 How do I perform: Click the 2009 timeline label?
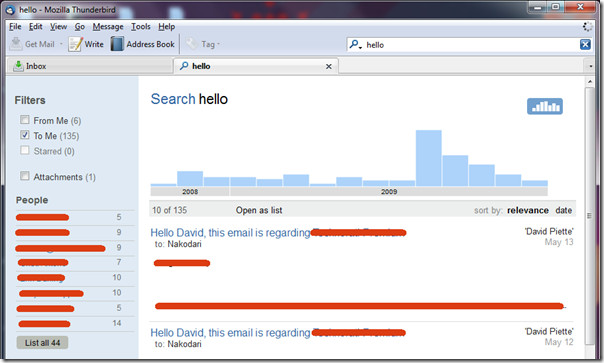389,192
